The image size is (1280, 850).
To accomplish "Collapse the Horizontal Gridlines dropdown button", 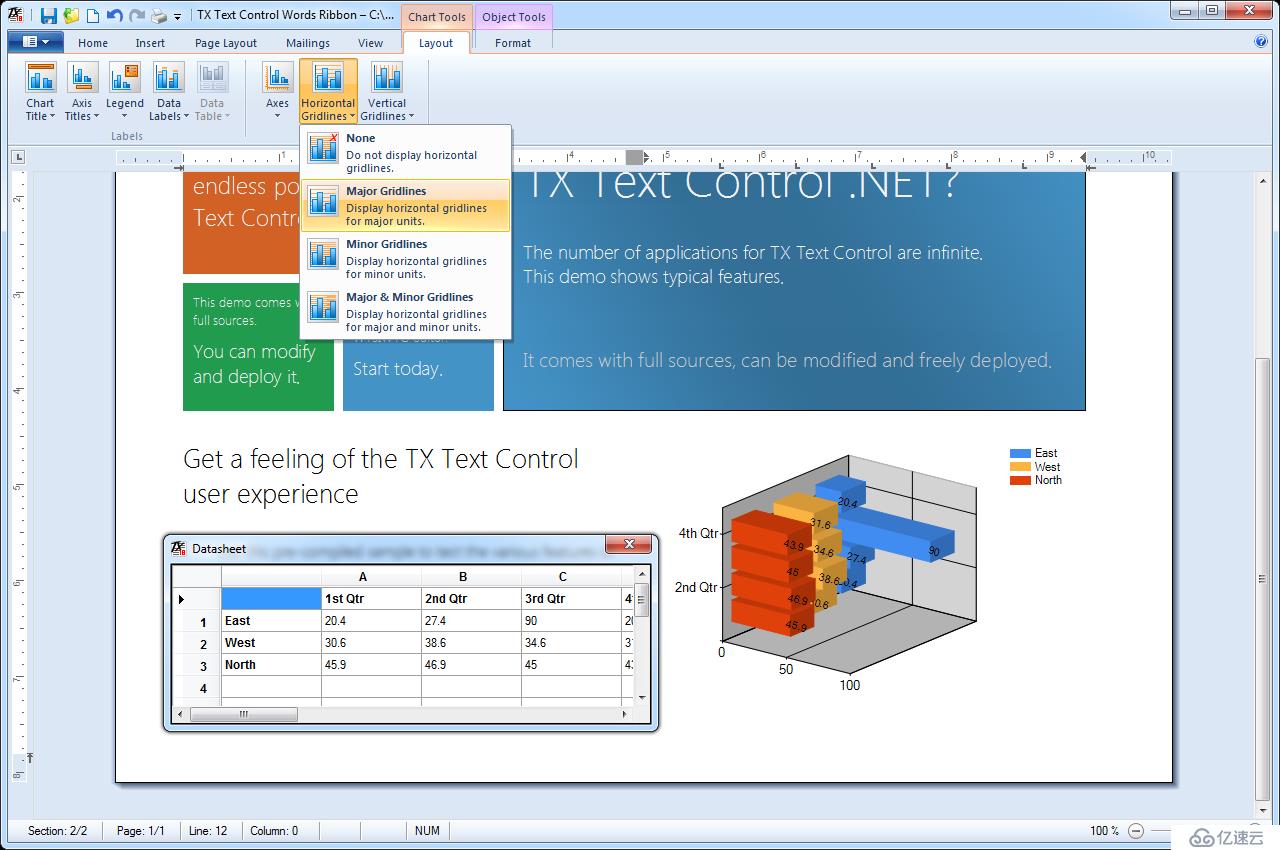I will pos(328,91).
